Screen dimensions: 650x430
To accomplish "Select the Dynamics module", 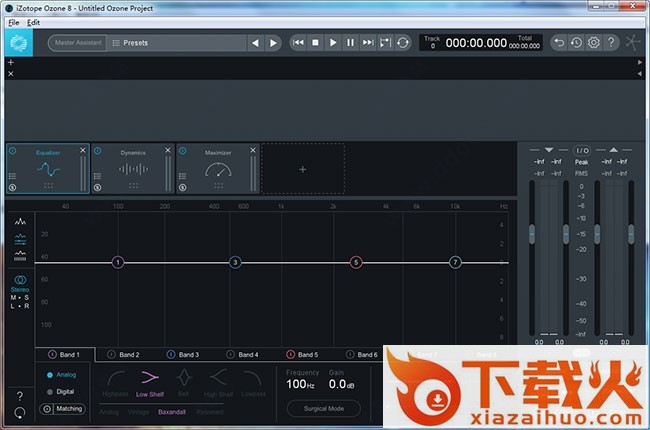I will [133, 169].
